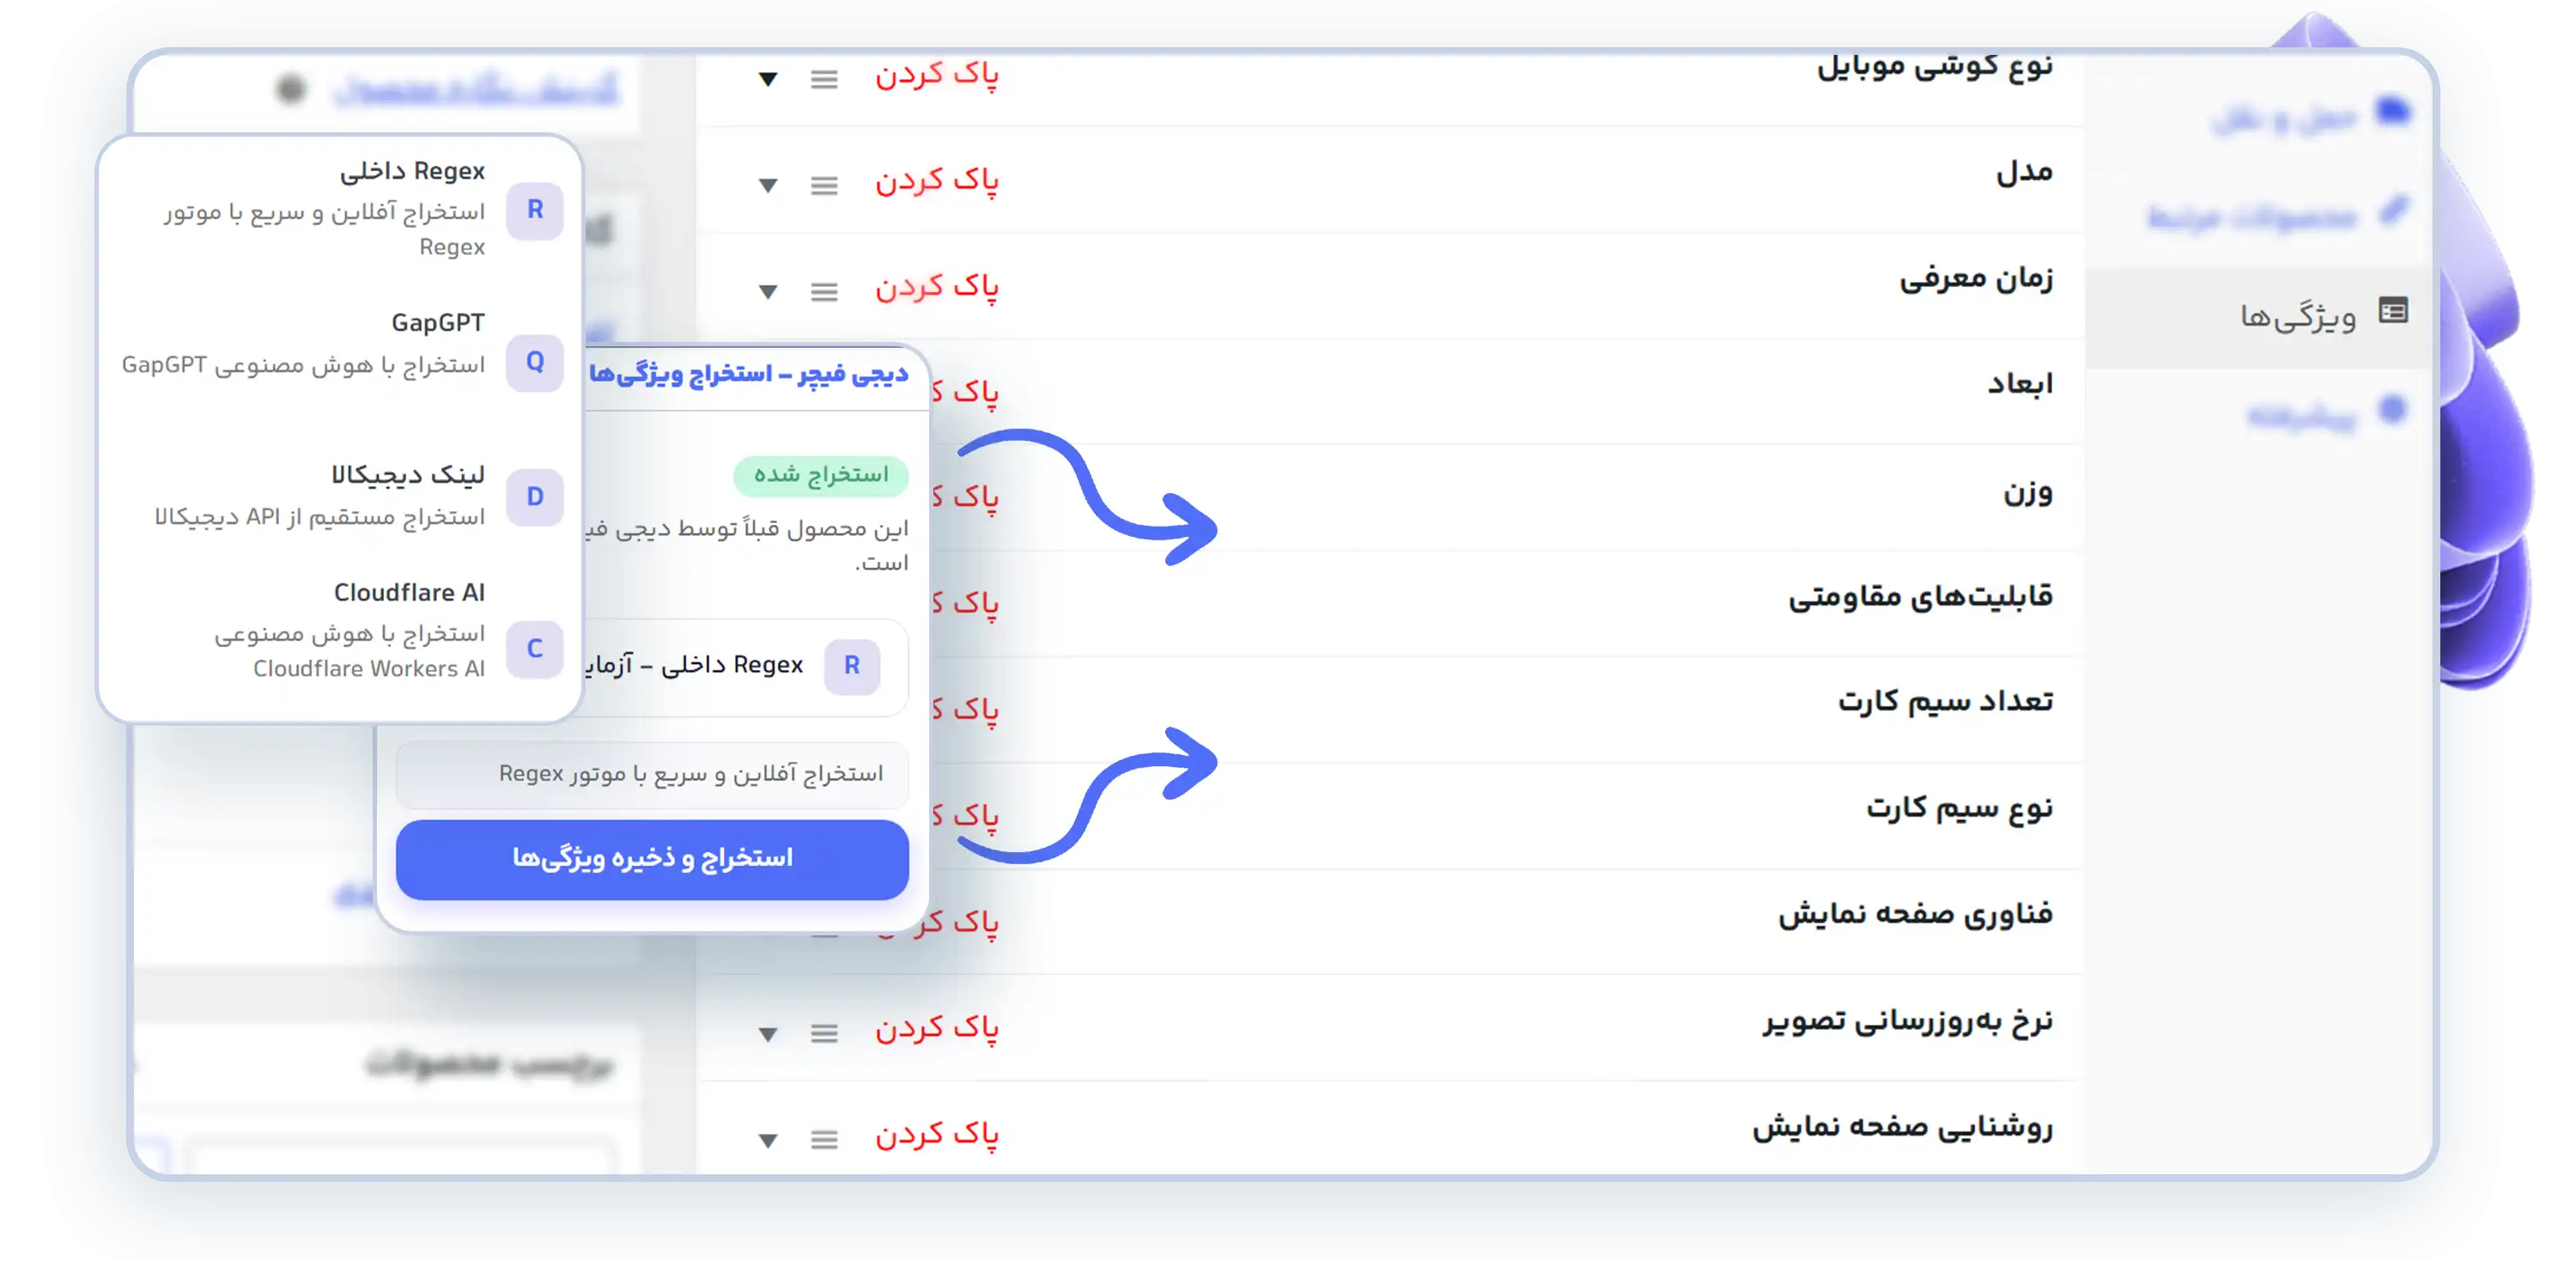Viewport: 2576px width, 1261px height.
Task: Expand the نرخ به‌روزرسانی تصویر attribute row
Action: [768, 1033]
